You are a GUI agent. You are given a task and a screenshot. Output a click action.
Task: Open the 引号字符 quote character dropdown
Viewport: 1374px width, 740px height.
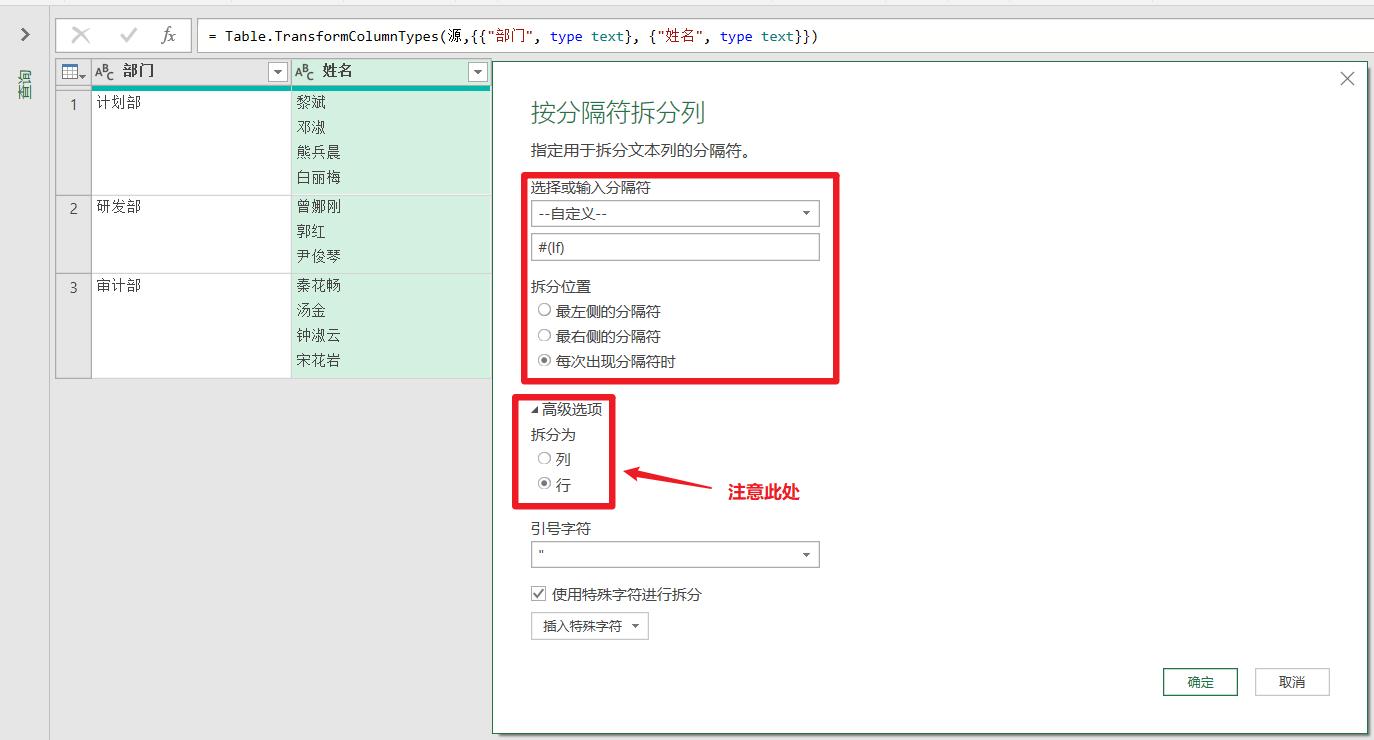pos(805,554)
